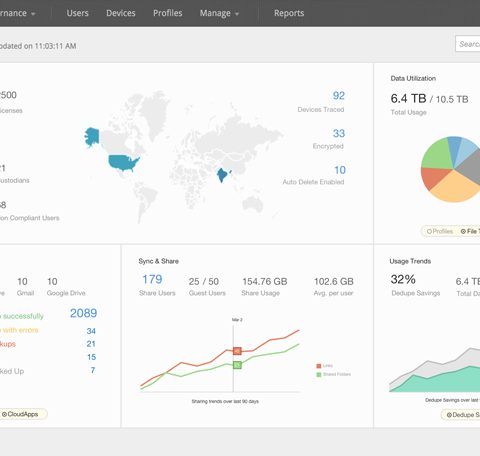Image resolution: width=480 pixels, height=456 pixels.
Task: Focus the Search input field
Action: tap(468, 44)
